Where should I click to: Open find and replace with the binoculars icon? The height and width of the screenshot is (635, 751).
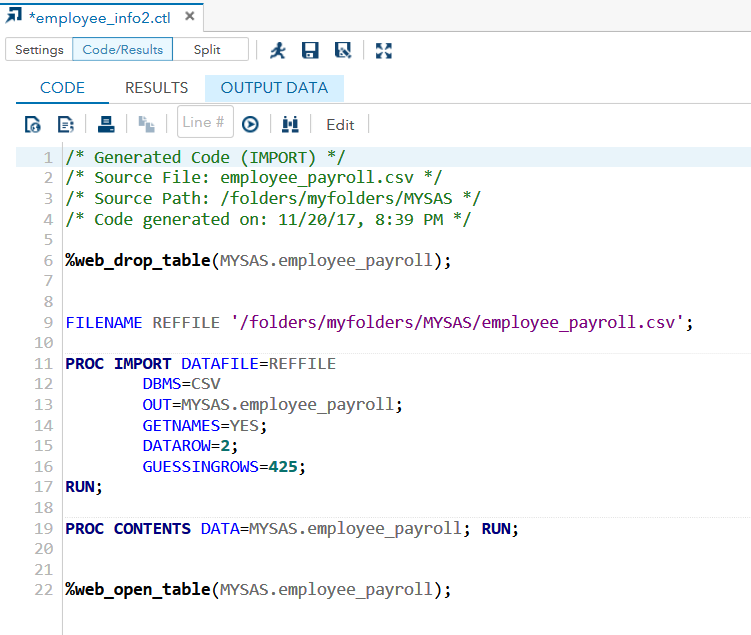tap(291, 124)
